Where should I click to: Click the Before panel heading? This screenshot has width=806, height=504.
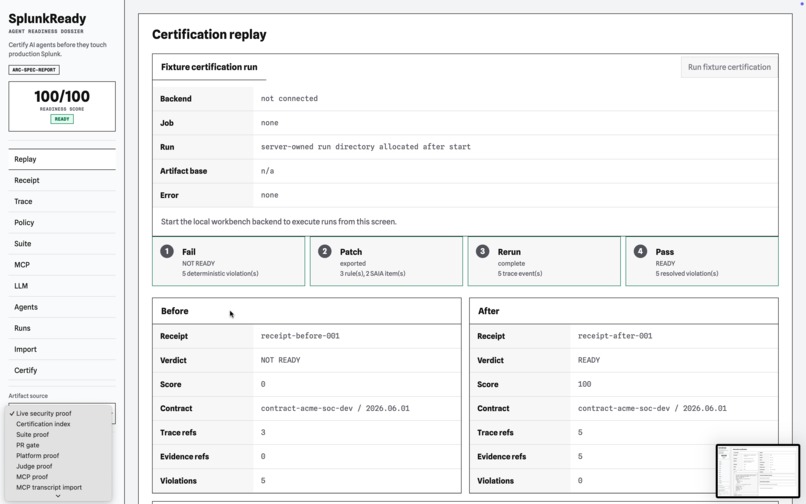175,311
